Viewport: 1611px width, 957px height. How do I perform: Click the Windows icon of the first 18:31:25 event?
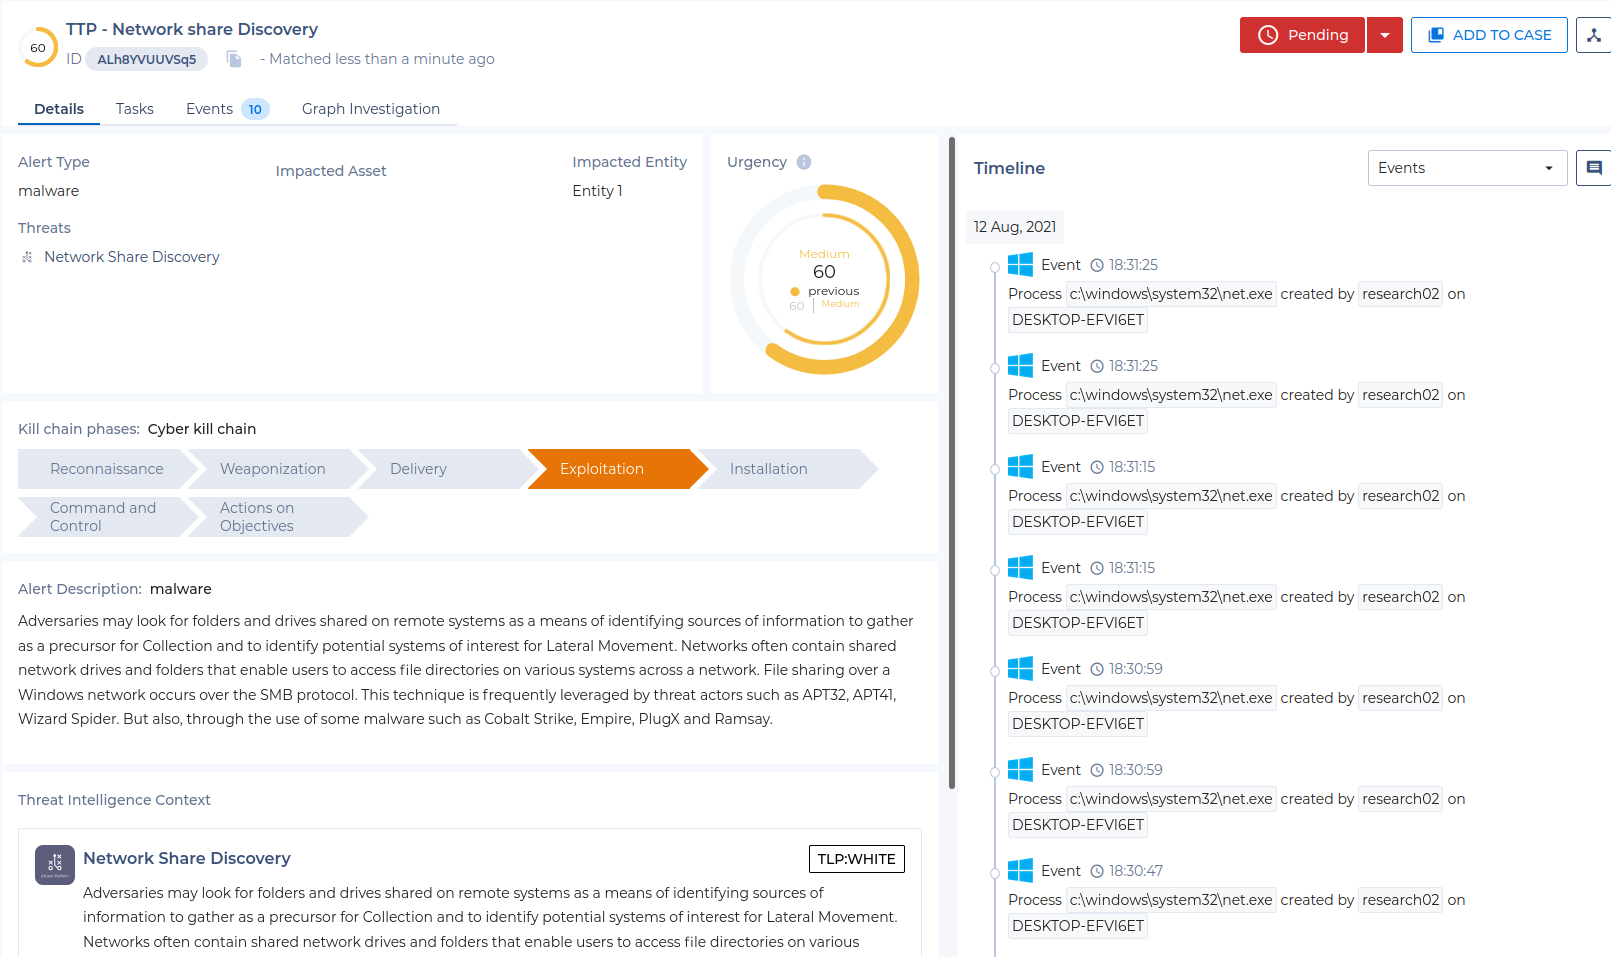point(1020,265)
